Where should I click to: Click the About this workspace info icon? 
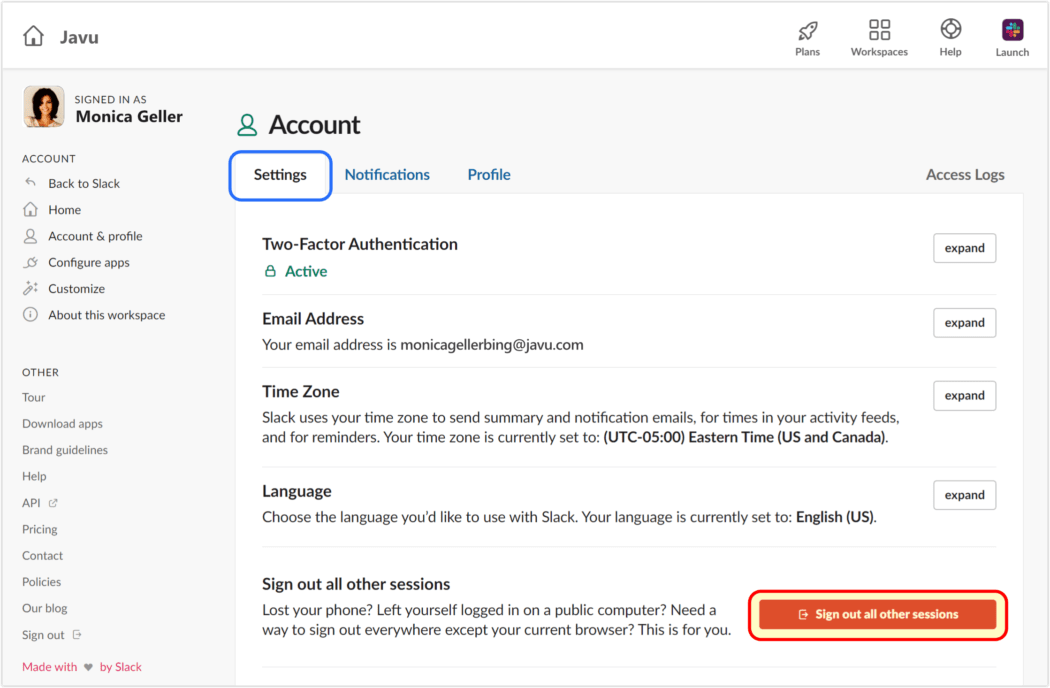30,314
